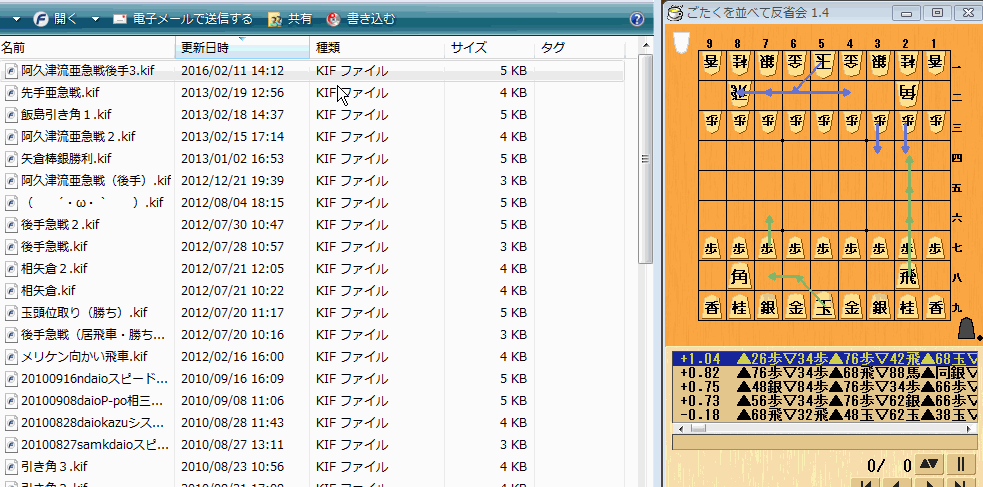Click the empty comment field below analysis list
The width and height of the screenshot is (983, 487).
click(x=824, y=442)
